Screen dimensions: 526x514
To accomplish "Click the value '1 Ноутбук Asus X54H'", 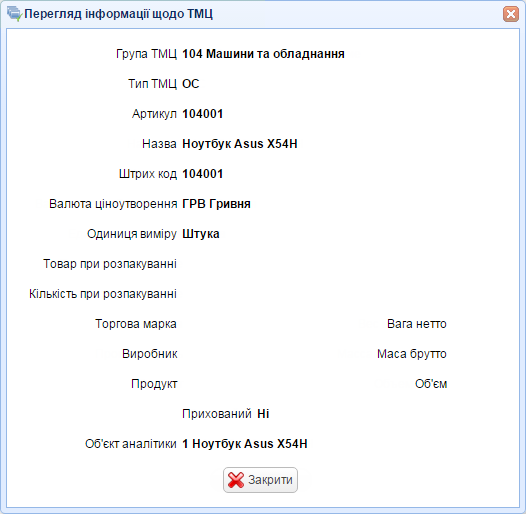I will 245,444.
